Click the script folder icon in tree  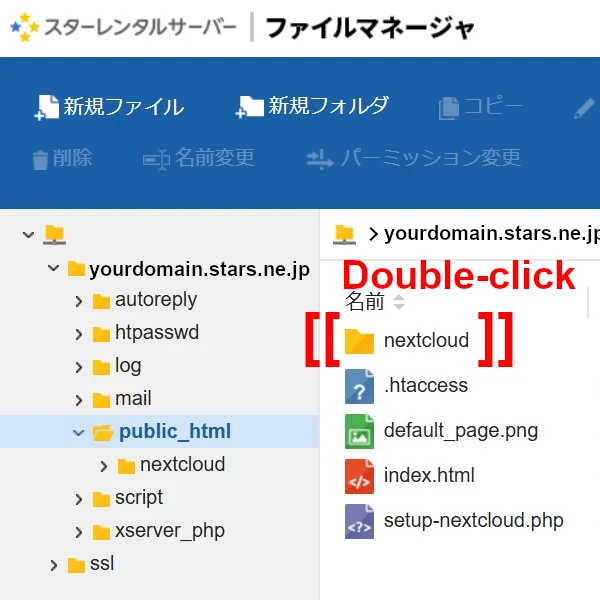coord(101,499)
